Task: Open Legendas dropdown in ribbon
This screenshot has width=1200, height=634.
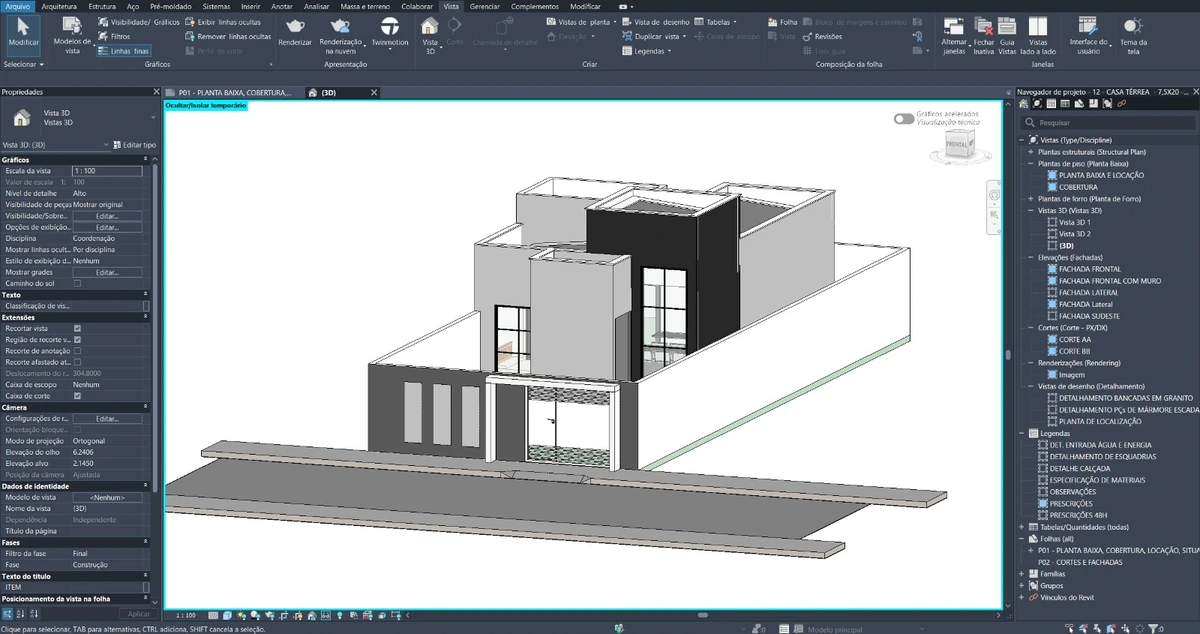Action: click(649, 50)
